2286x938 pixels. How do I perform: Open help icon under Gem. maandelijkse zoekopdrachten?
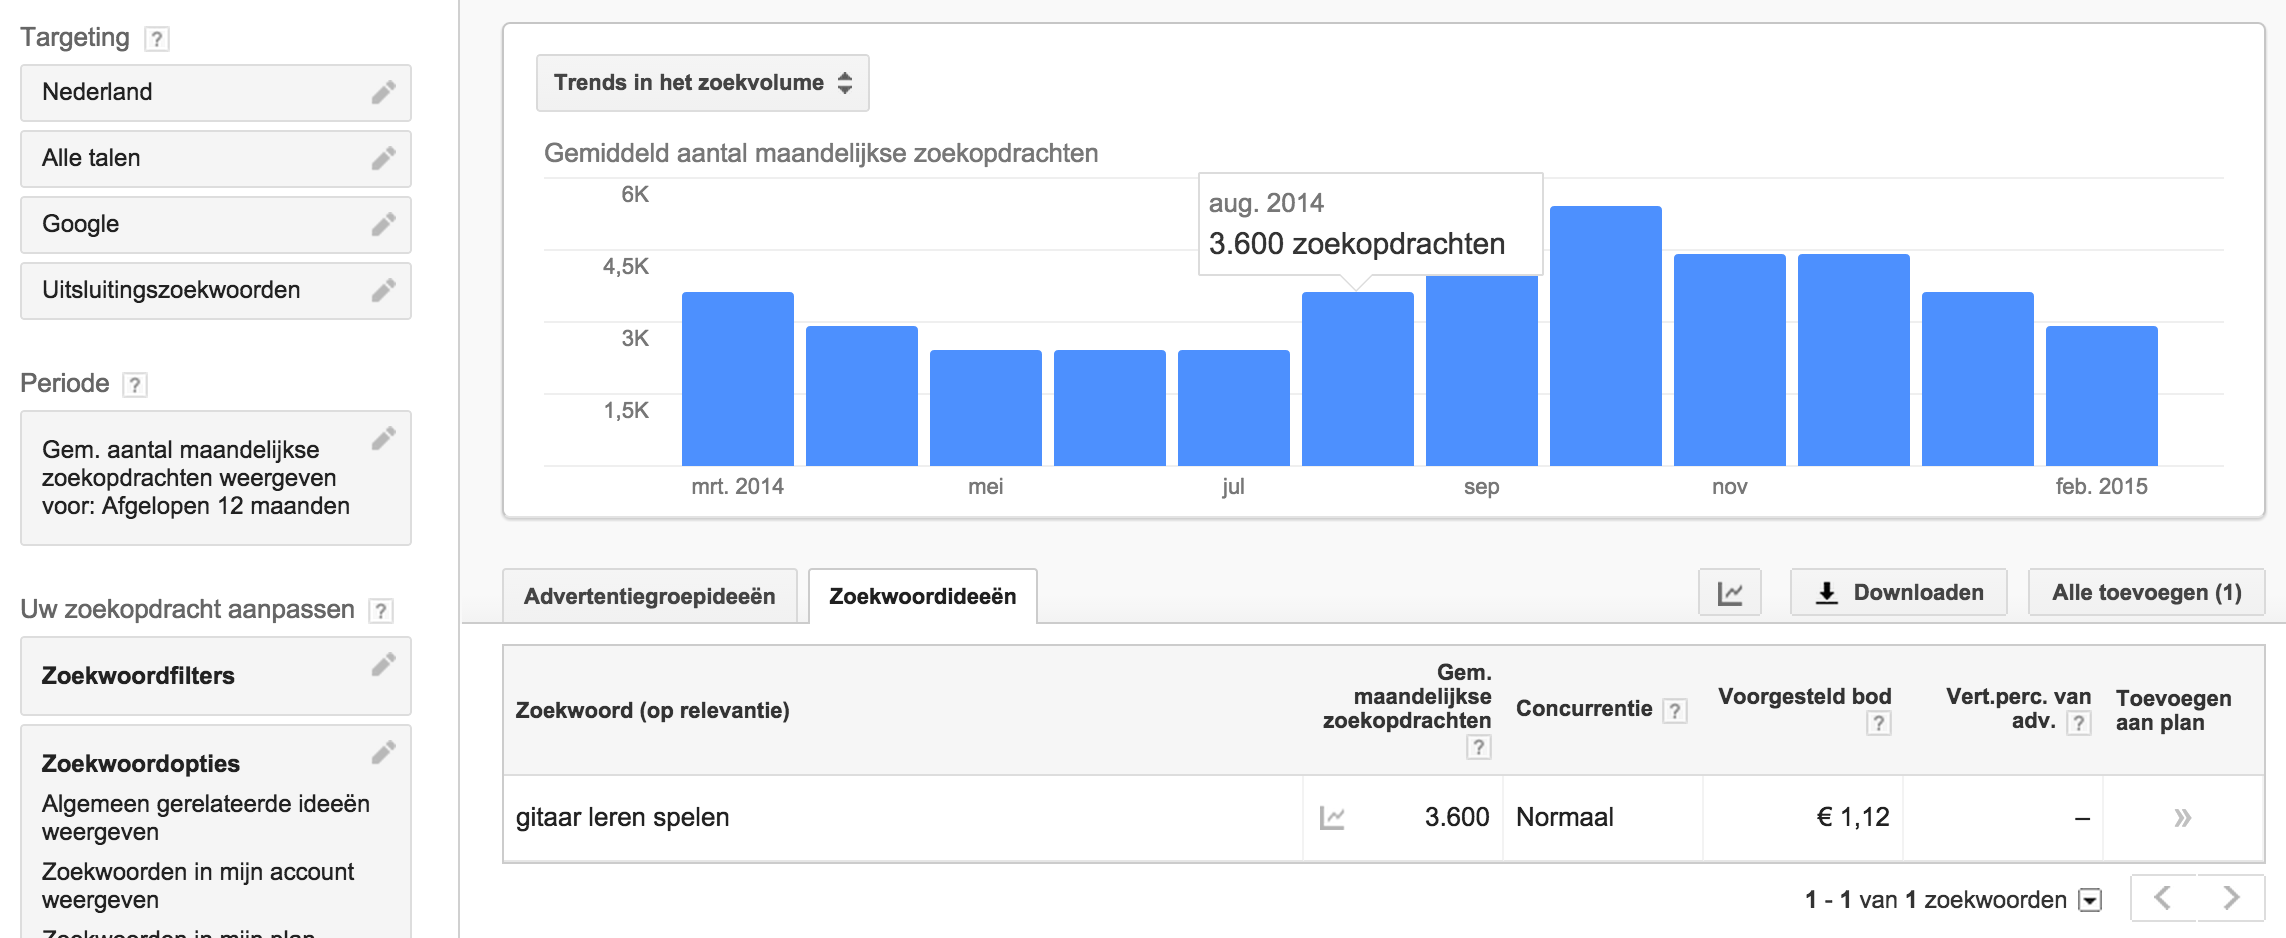(1479, 747)
